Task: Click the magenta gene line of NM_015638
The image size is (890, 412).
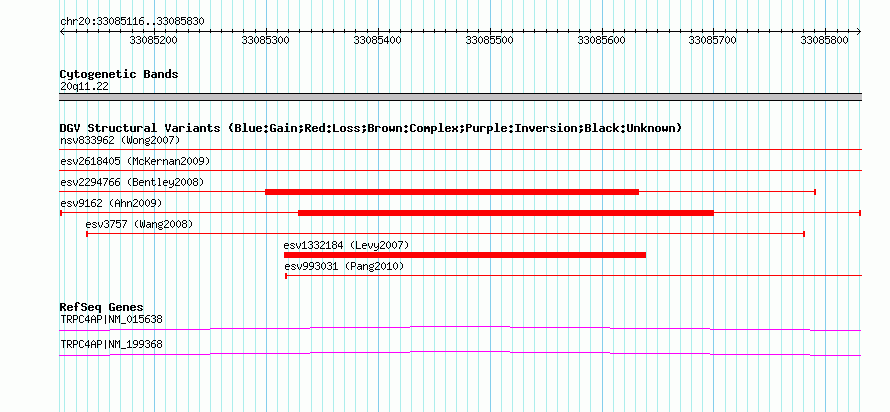Action: 460,328
